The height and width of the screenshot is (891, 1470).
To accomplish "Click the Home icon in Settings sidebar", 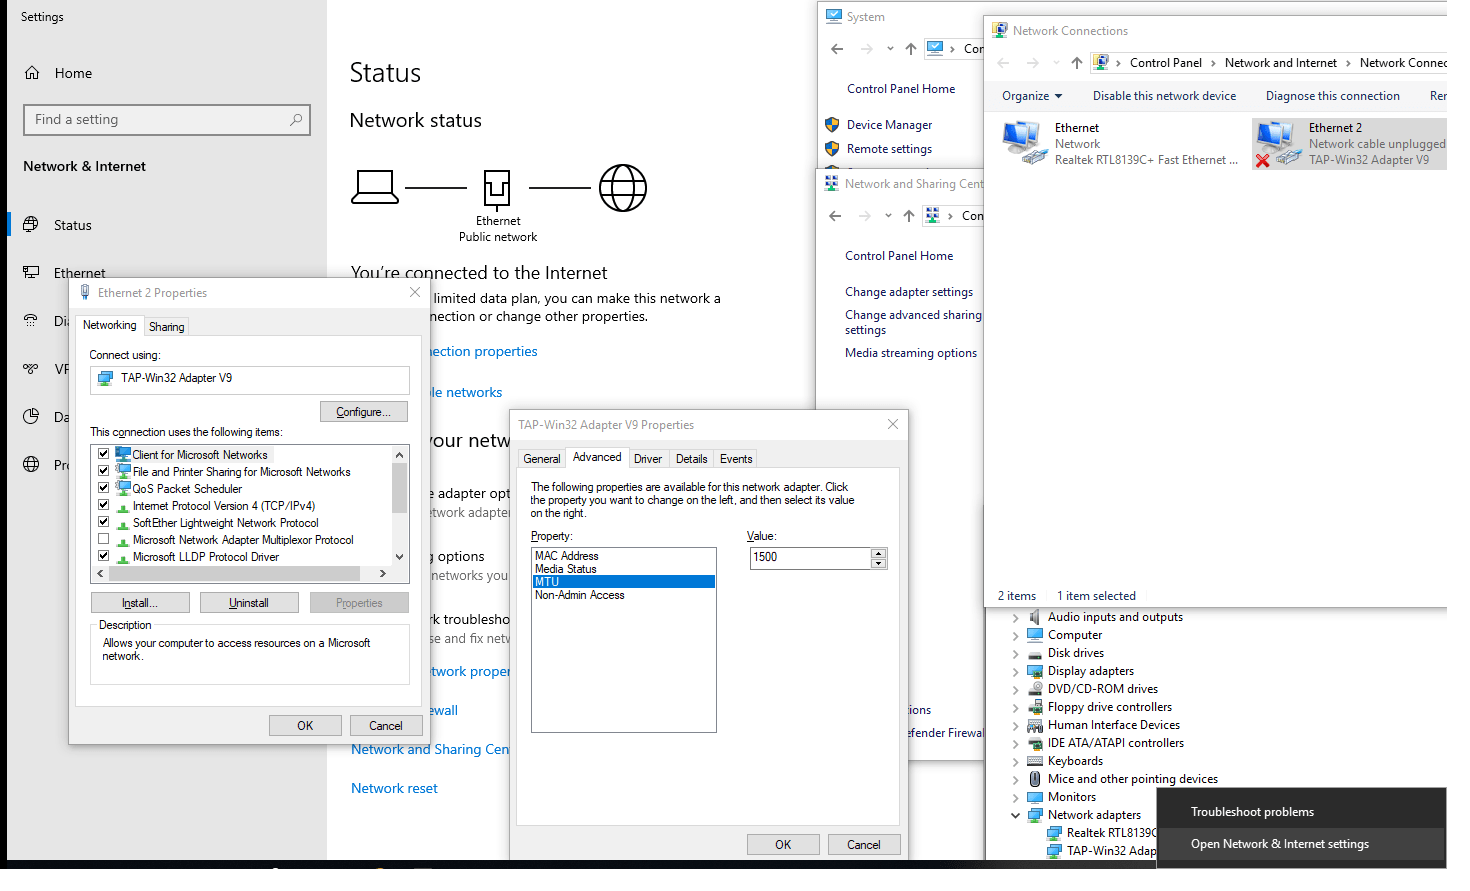I will click(x=32, y=73).
